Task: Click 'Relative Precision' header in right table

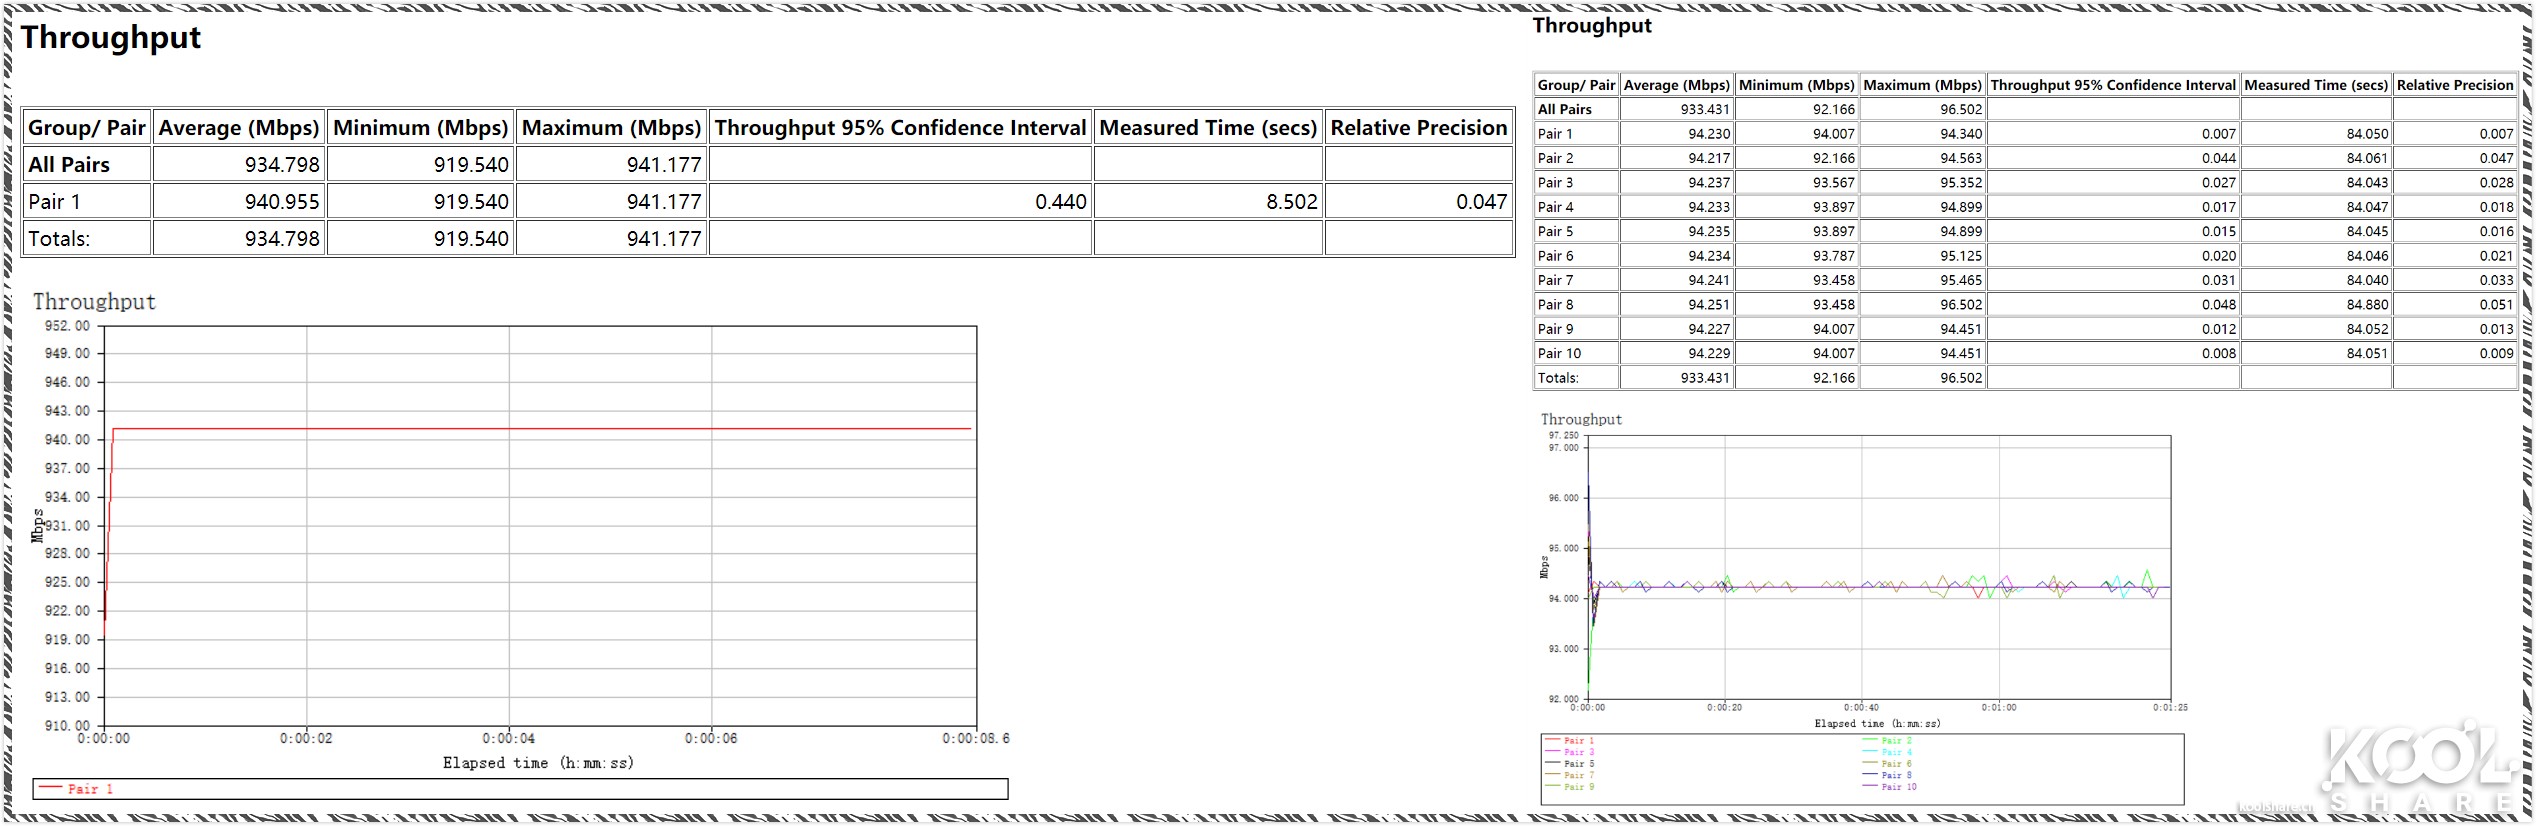Action: pyautogui.click(x=2455, y=85)
